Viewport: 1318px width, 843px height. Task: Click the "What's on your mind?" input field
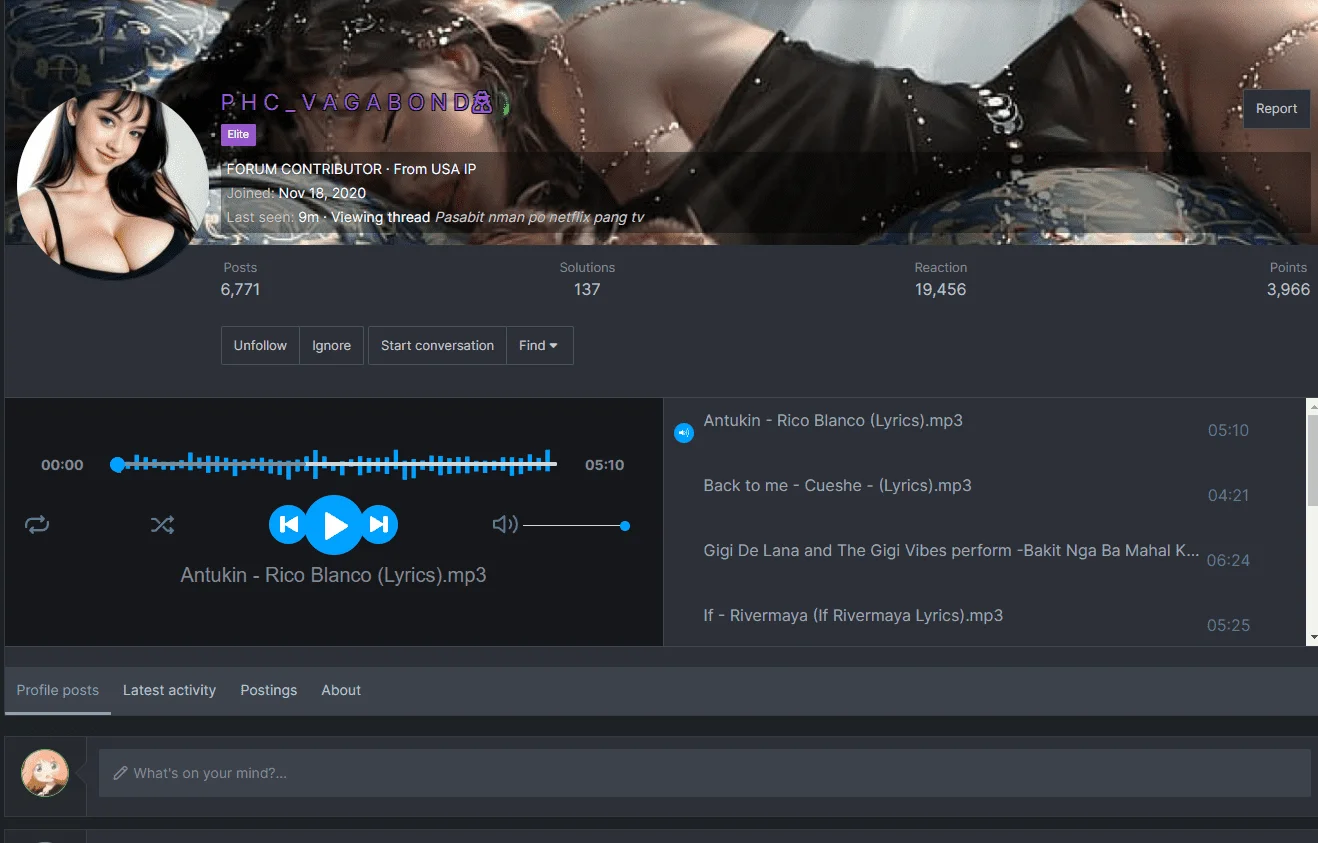point(704,773)
